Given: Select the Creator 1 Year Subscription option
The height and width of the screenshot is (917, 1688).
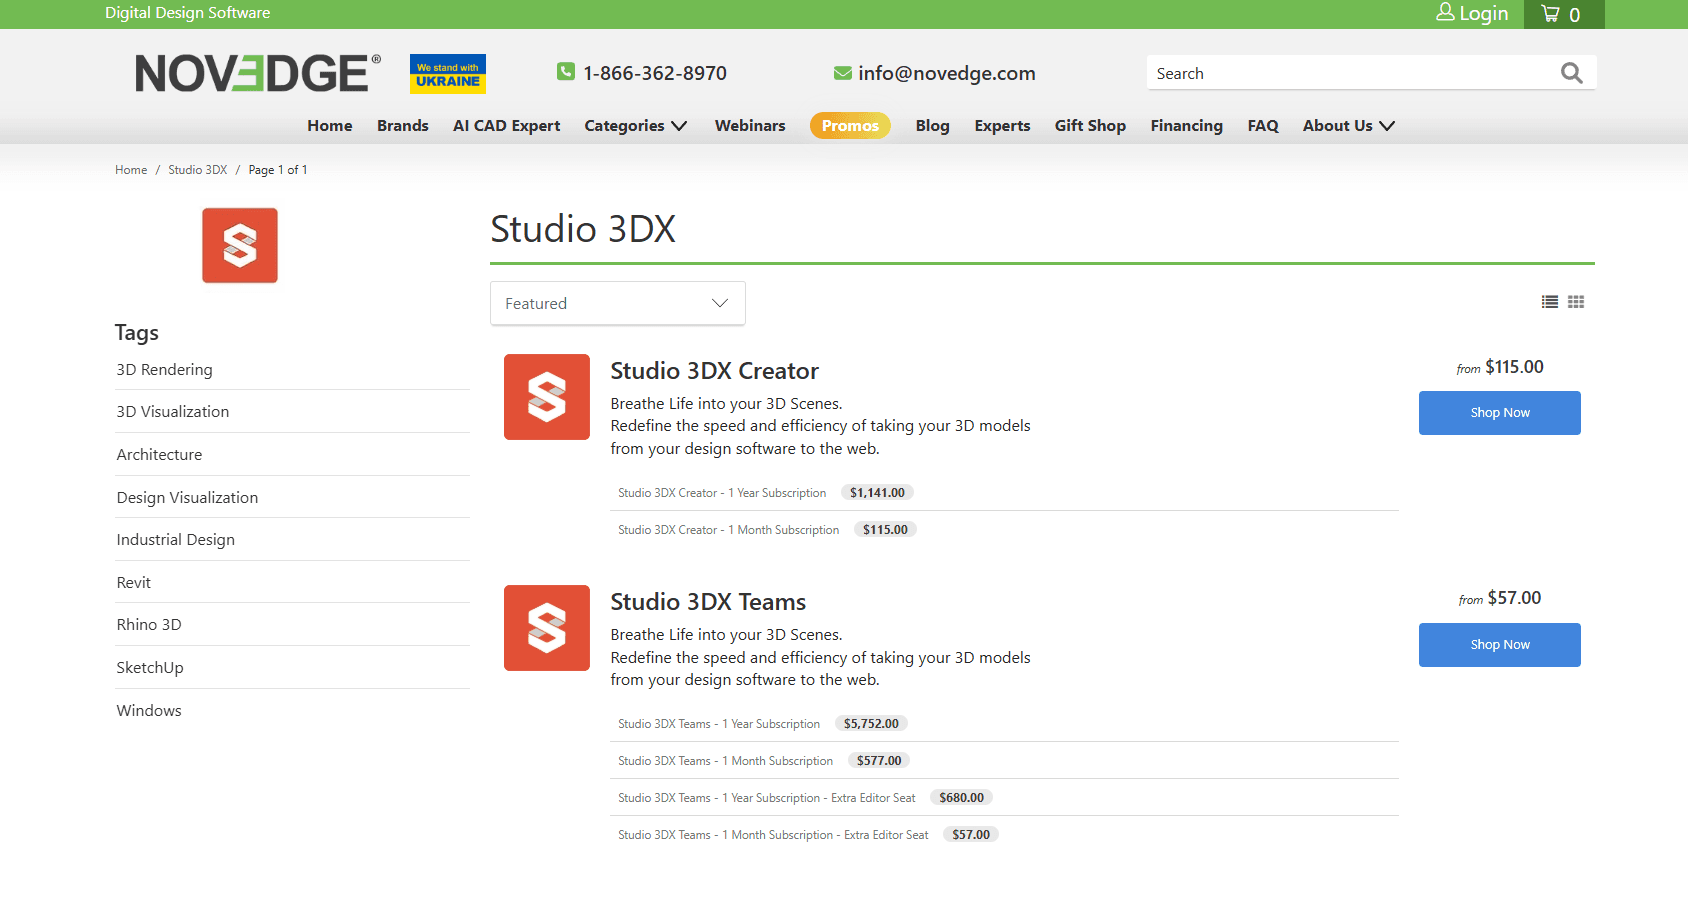Looking at the screenshot, I should (722, 493).
